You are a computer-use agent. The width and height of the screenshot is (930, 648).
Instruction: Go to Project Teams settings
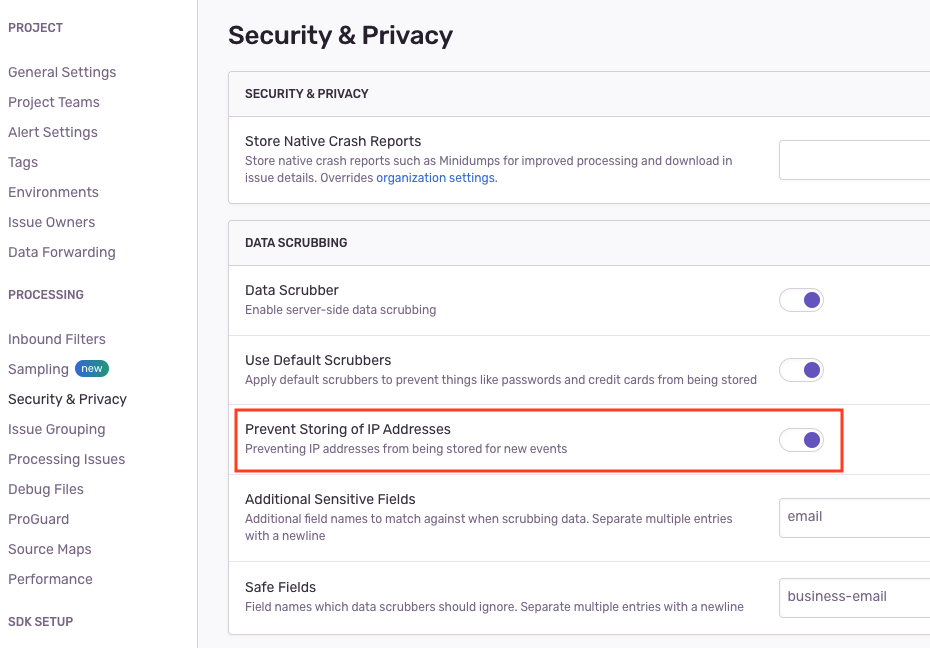[54, 102]
